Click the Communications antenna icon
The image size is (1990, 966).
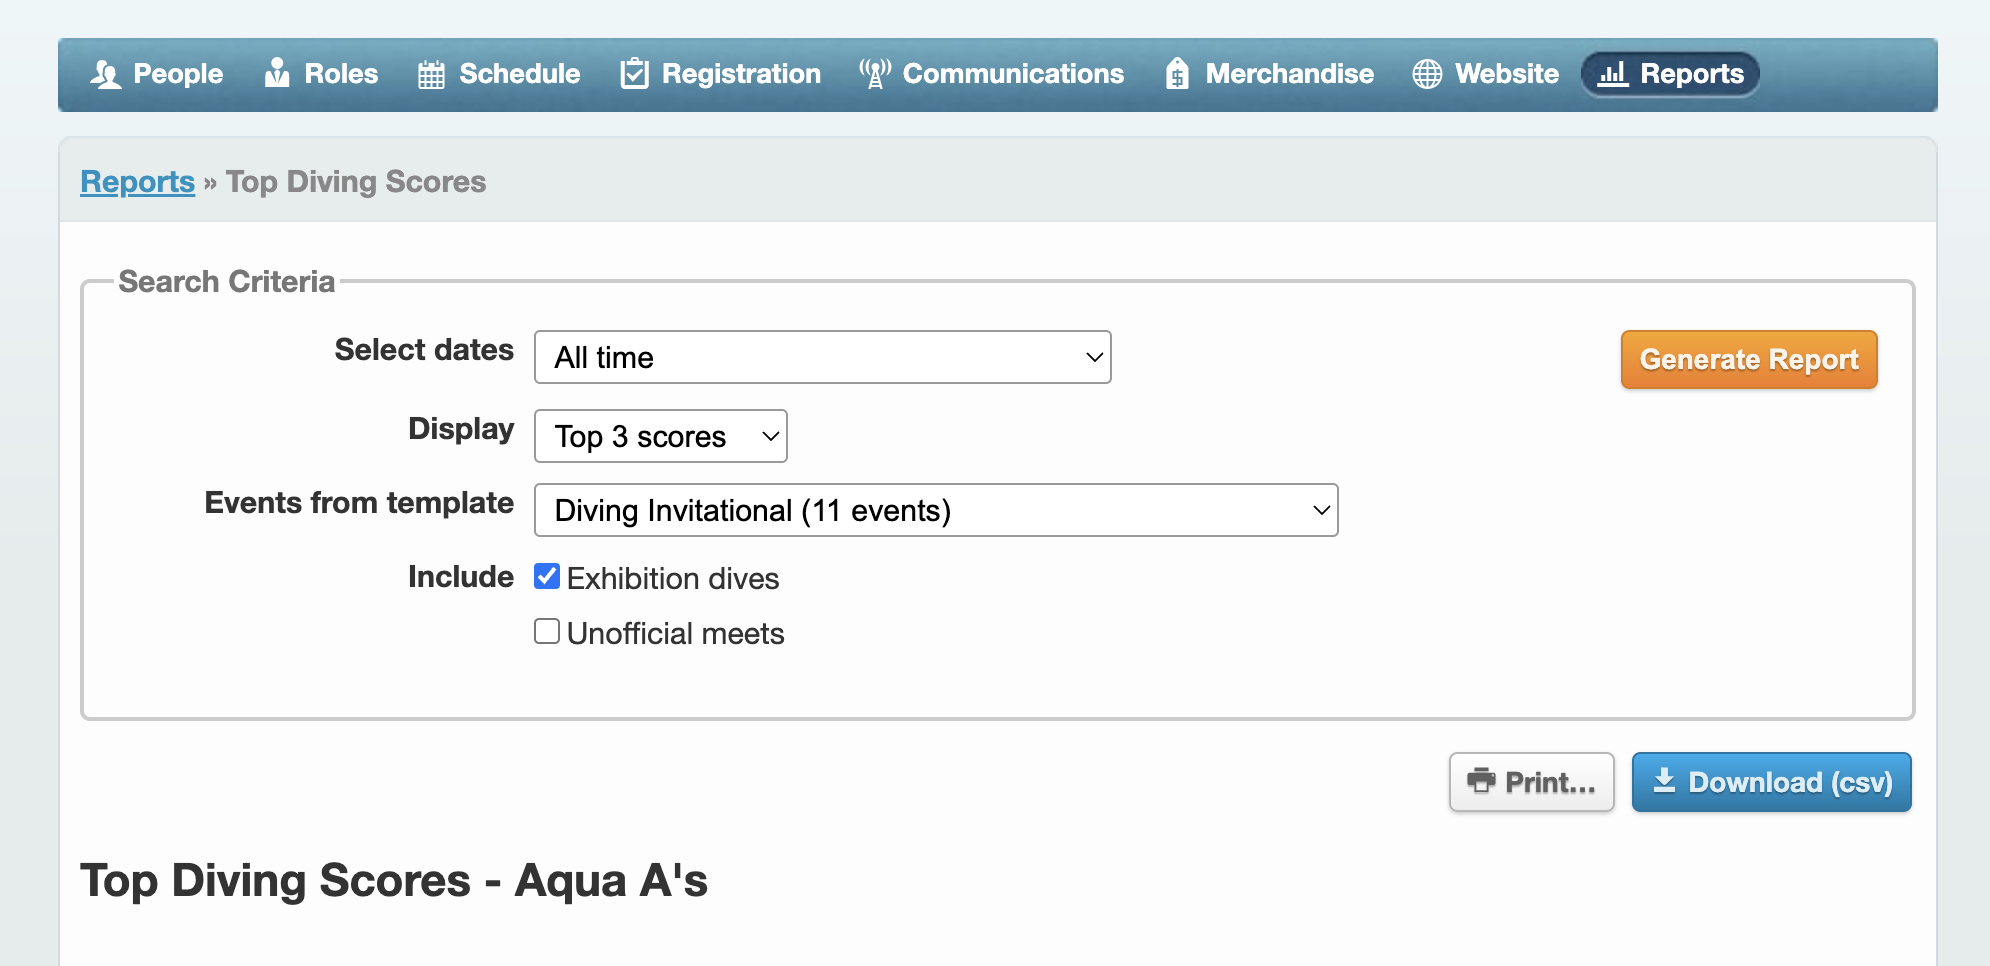tap(875, 73)
